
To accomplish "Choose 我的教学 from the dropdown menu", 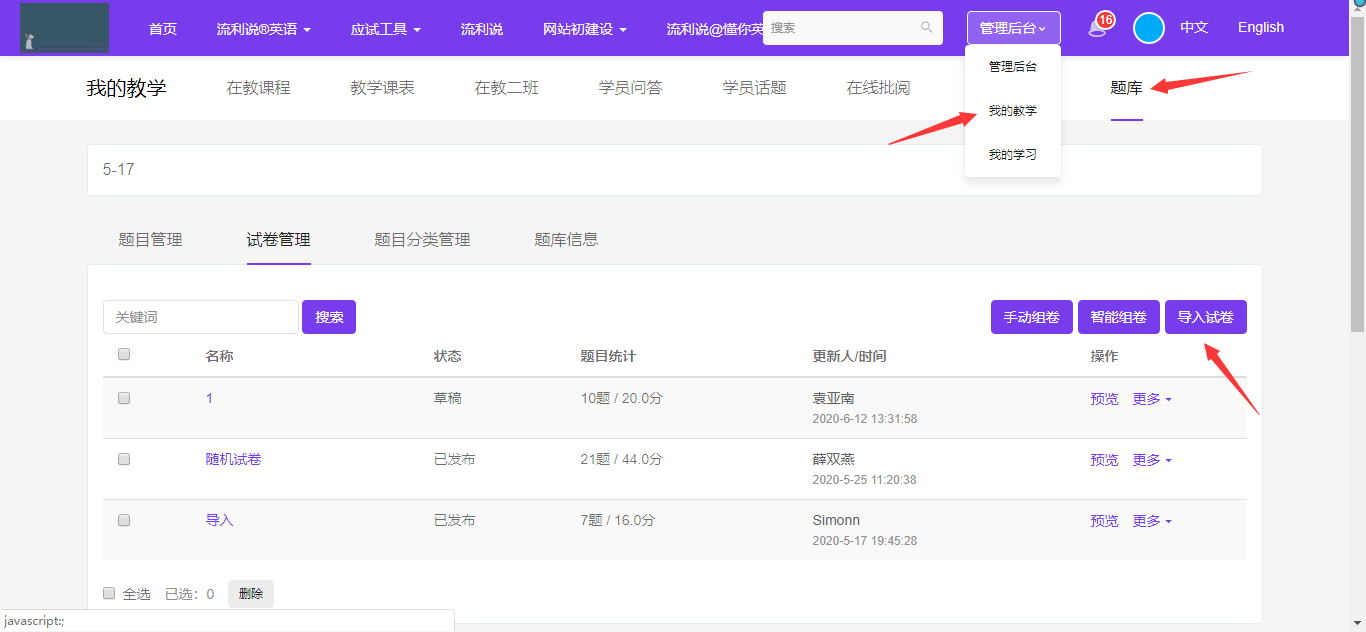I will point(1012,111).
